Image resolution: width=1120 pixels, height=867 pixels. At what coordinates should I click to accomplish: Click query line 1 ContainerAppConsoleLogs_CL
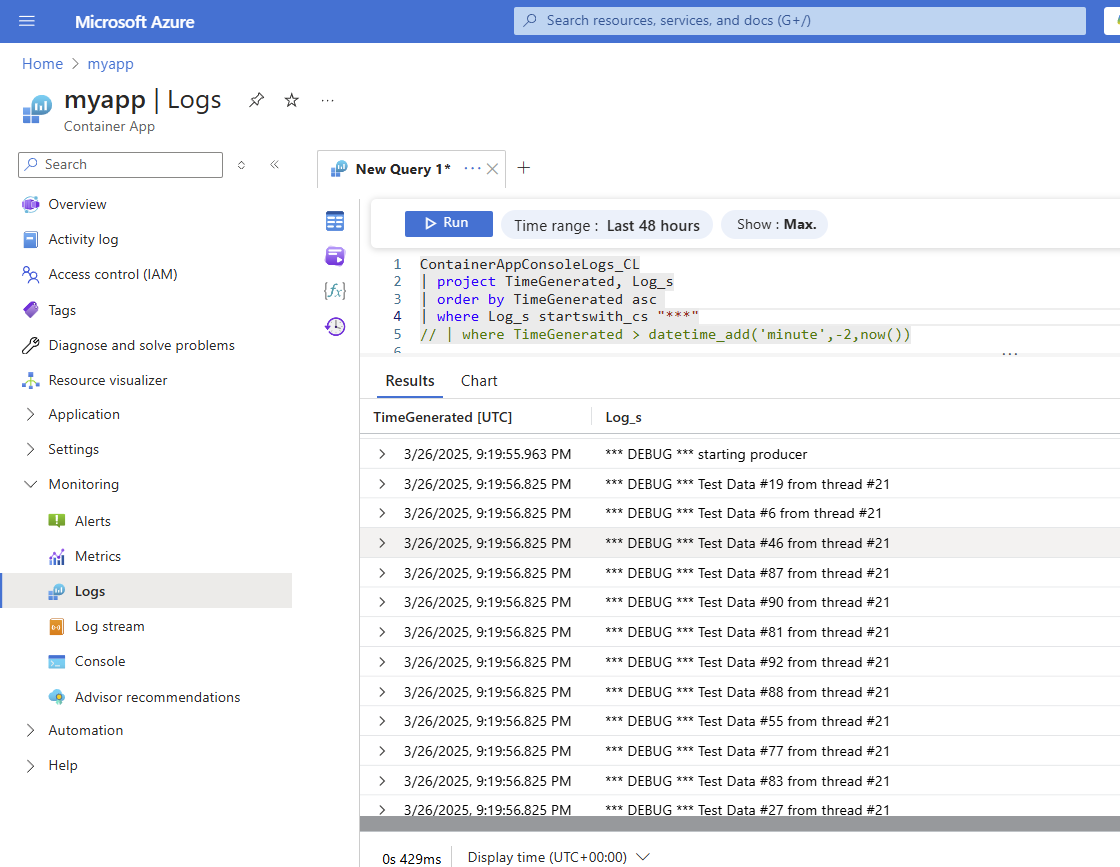click(x=529, y=264)
